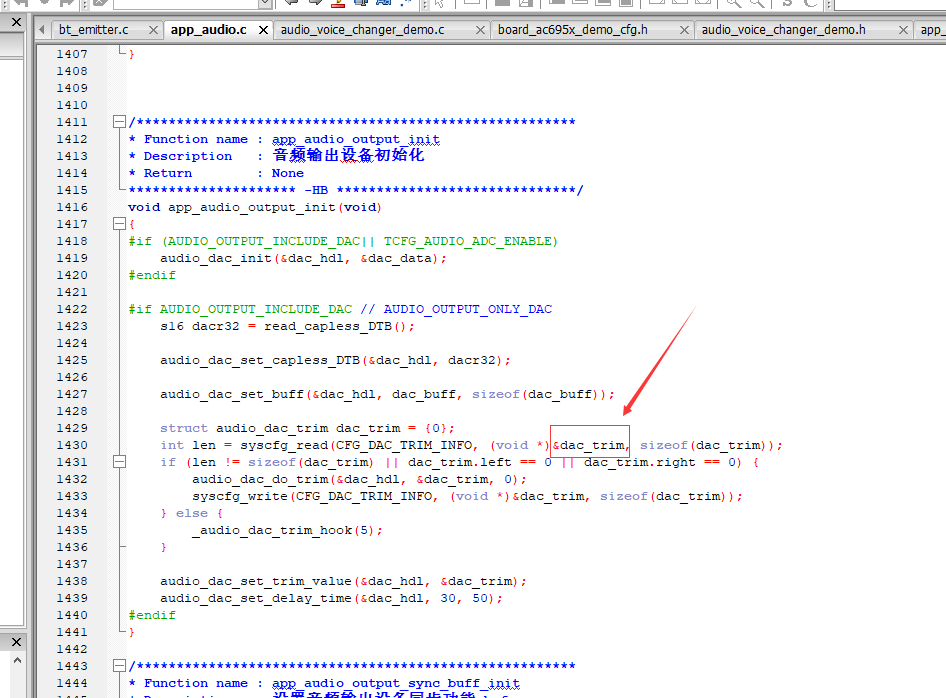The width and height of the screenshot is (946, 698).
Task: Close the upper left side panel
Action: coord(16,22)
